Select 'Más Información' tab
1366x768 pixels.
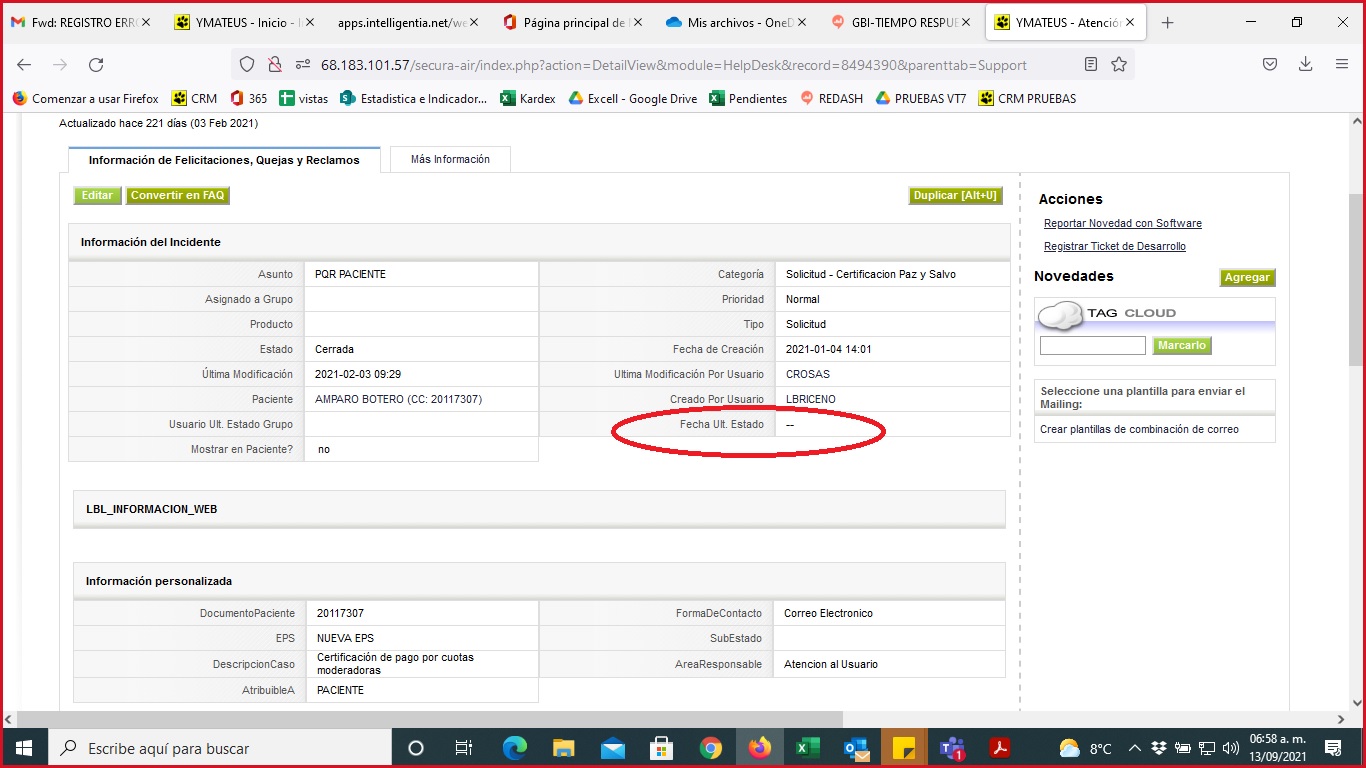(x=450, y=159)
